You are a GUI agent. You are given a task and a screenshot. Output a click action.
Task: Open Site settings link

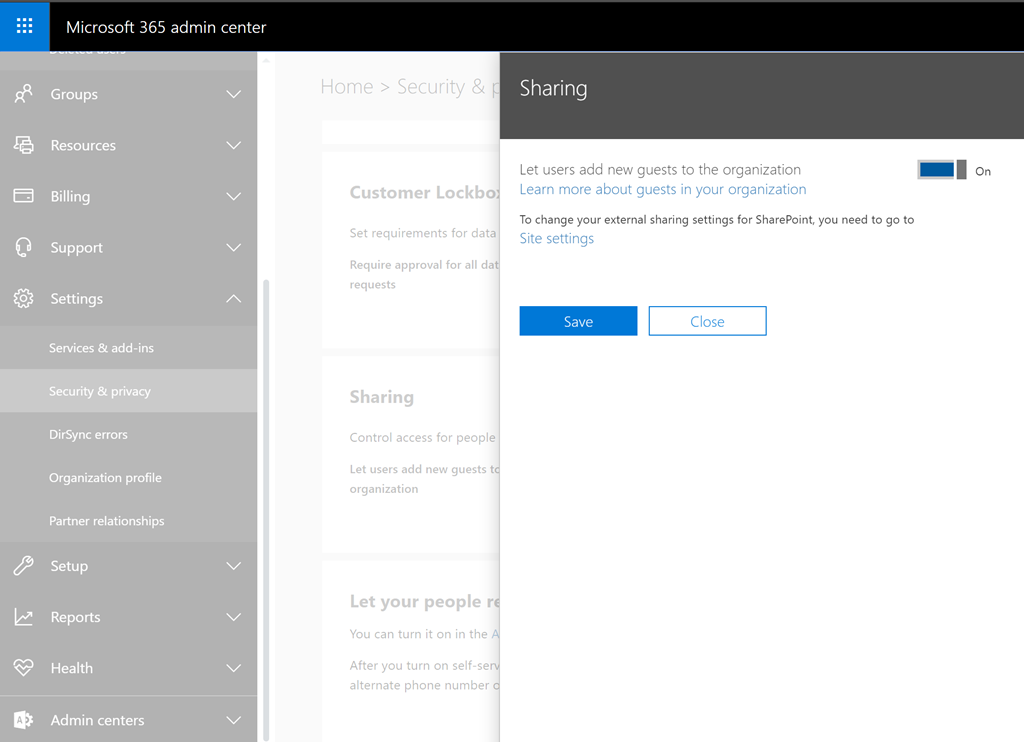coord(556,238)
